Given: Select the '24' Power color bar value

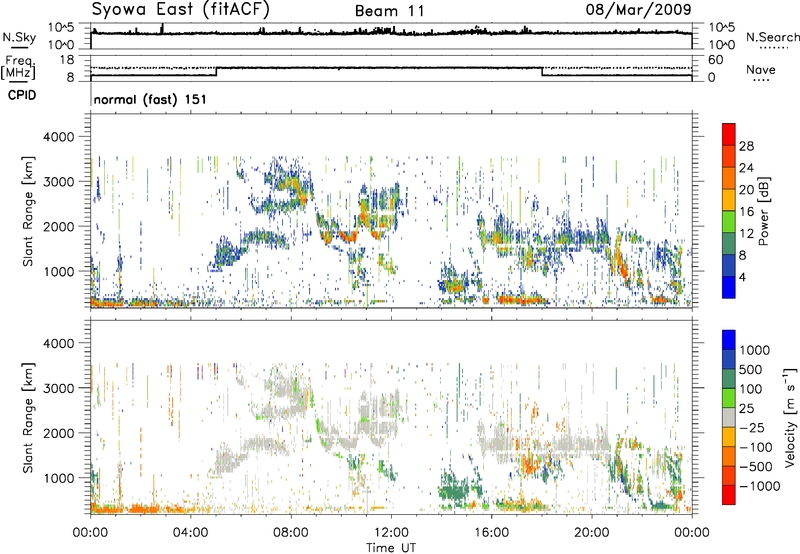Looking at the screenshot, I should pos(746,168).
